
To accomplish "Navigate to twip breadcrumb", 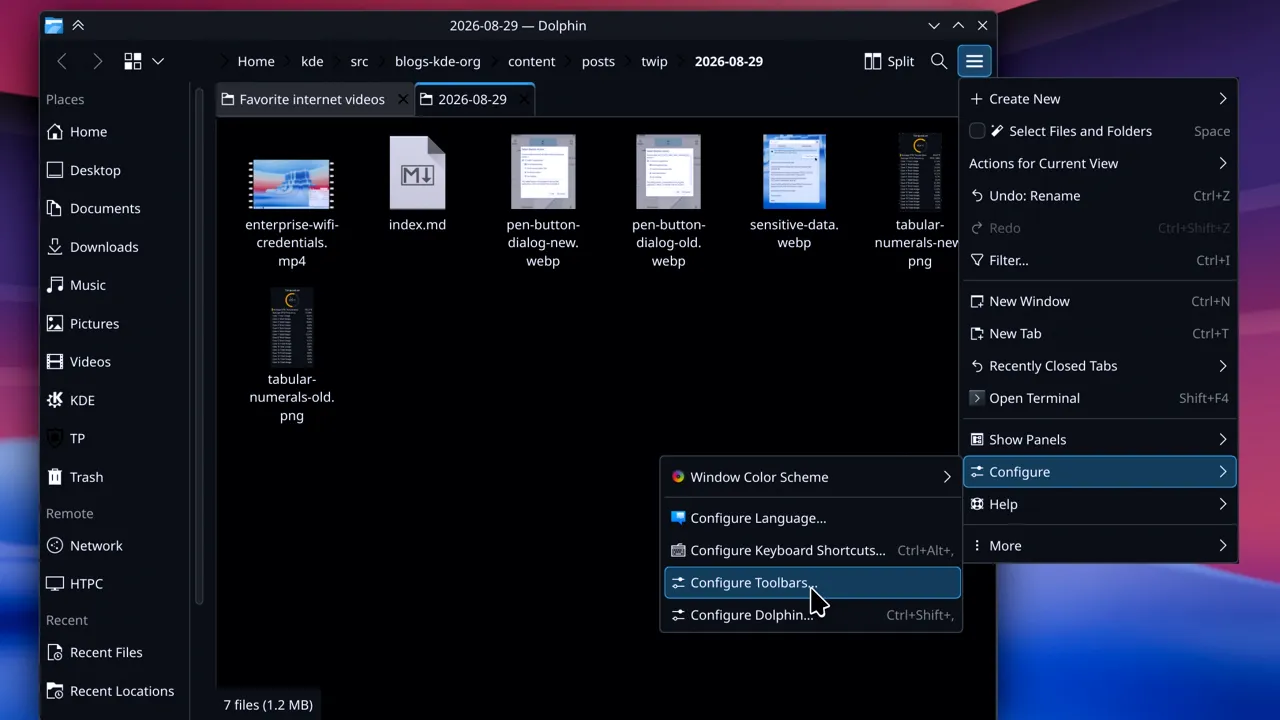I will pos(654,61).
